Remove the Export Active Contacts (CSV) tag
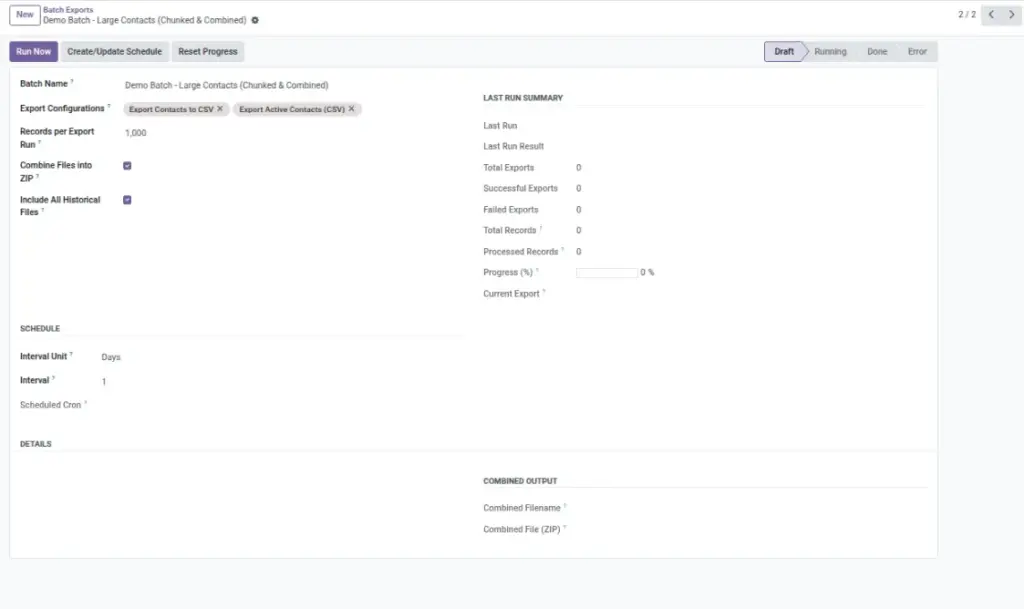 coord(351,109)
